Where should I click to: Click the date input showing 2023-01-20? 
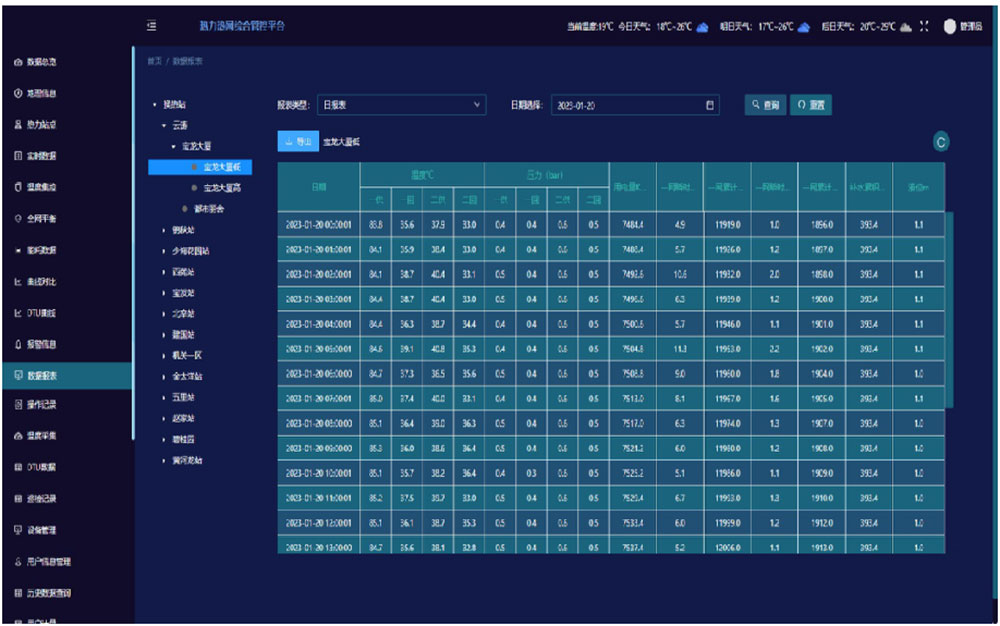pyautogui.click(x=635, y=105)
